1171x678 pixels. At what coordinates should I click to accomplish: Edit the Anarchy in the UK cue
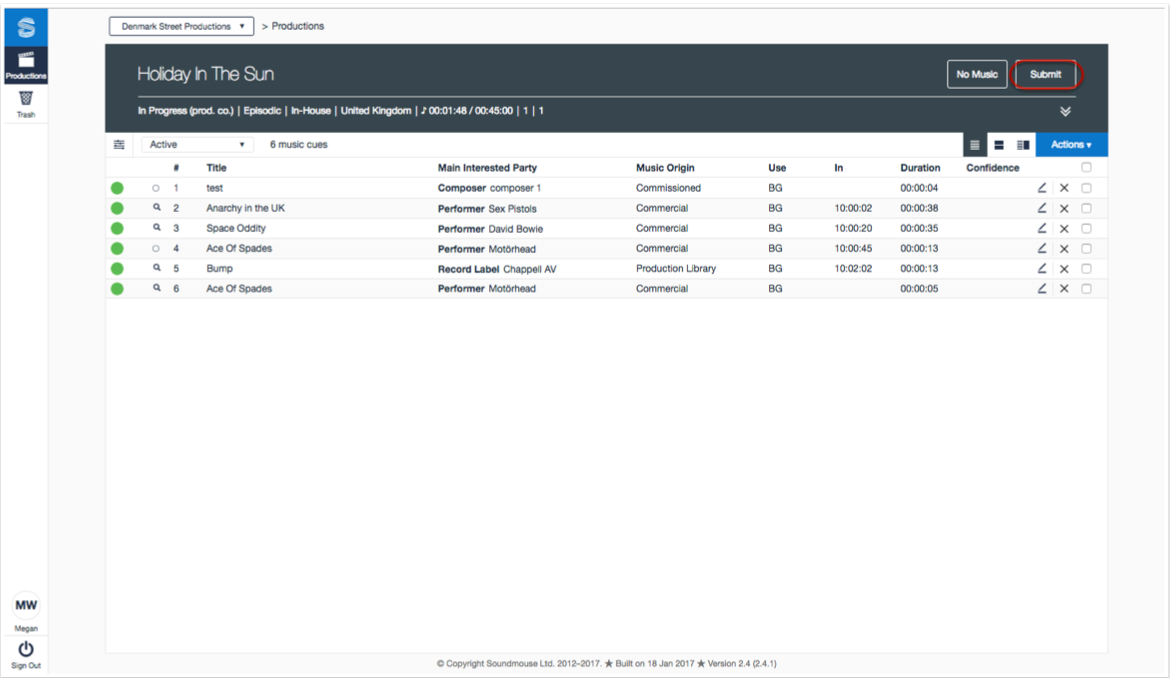click(1042, 208)
